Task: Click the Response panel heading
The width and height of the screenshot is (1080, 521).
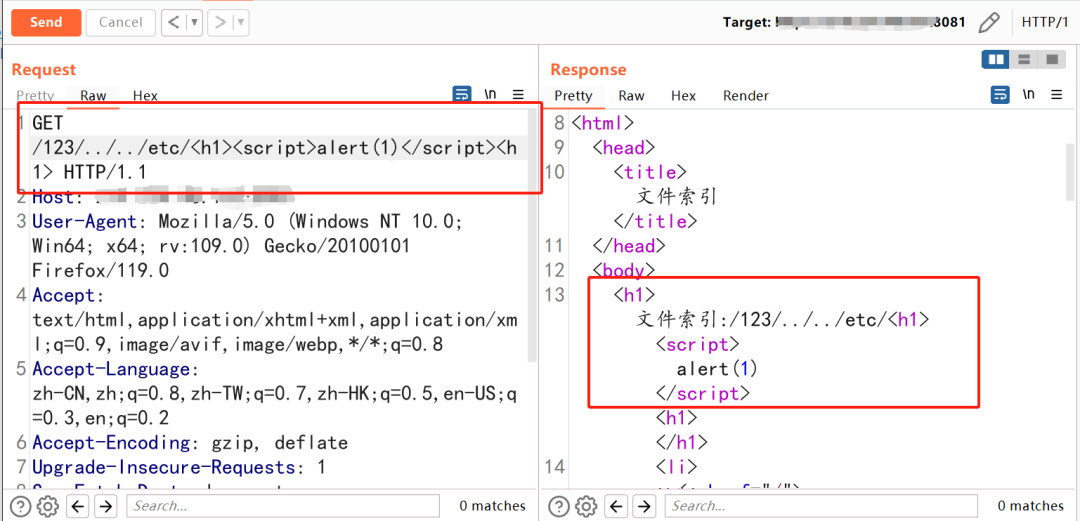Action: pos(589,70)
